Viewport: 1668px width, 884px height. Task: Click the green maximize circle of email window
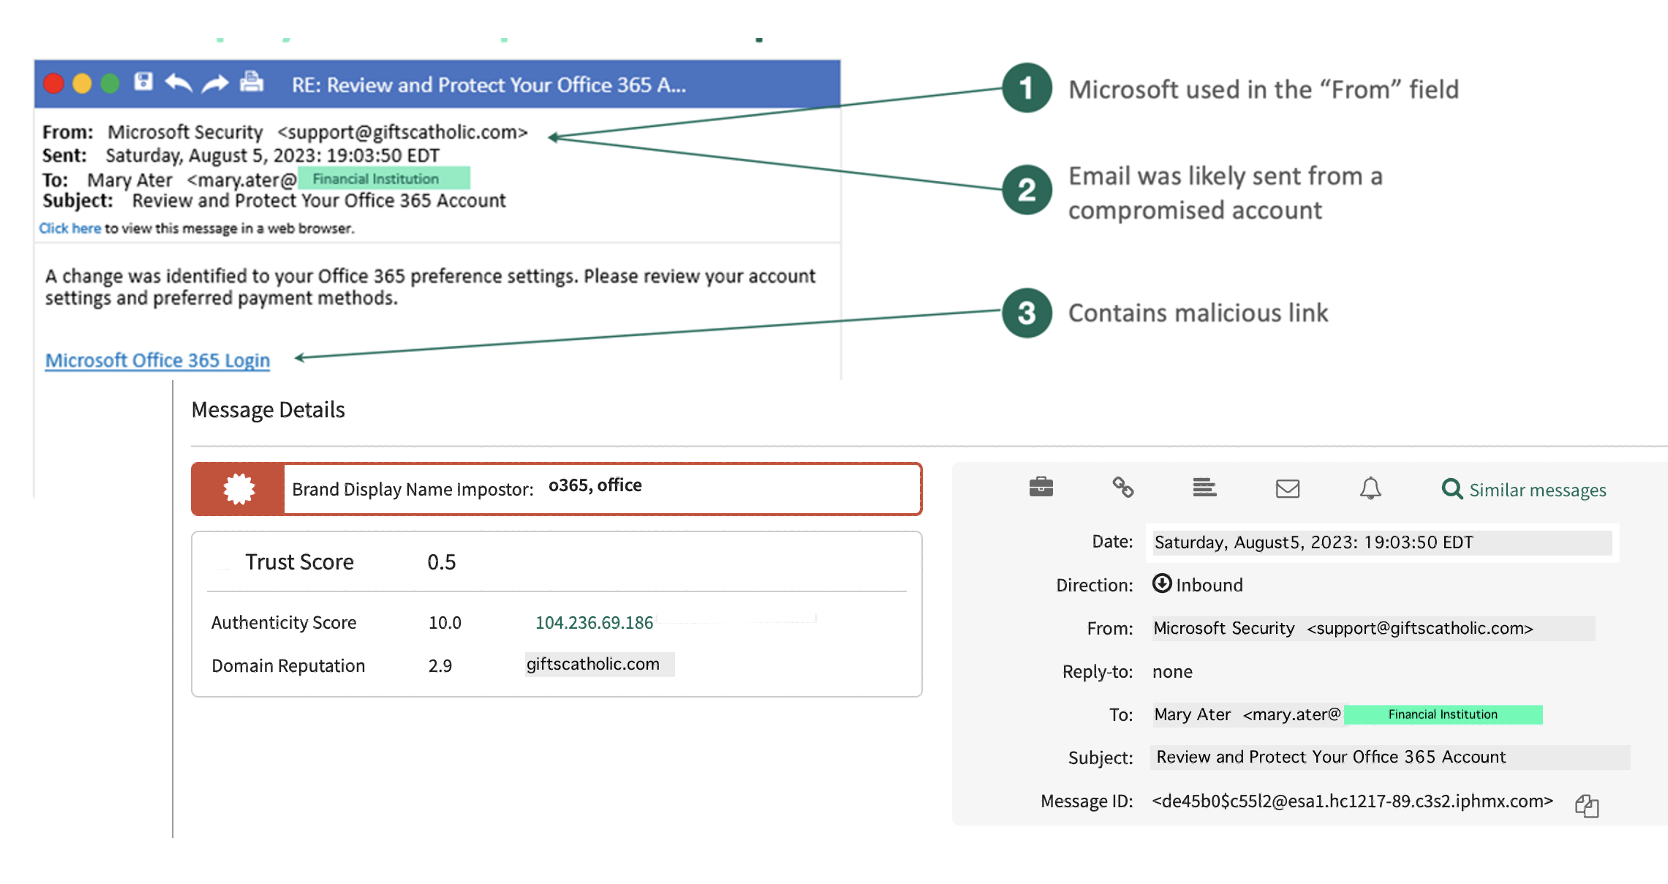tap(110, 84)
